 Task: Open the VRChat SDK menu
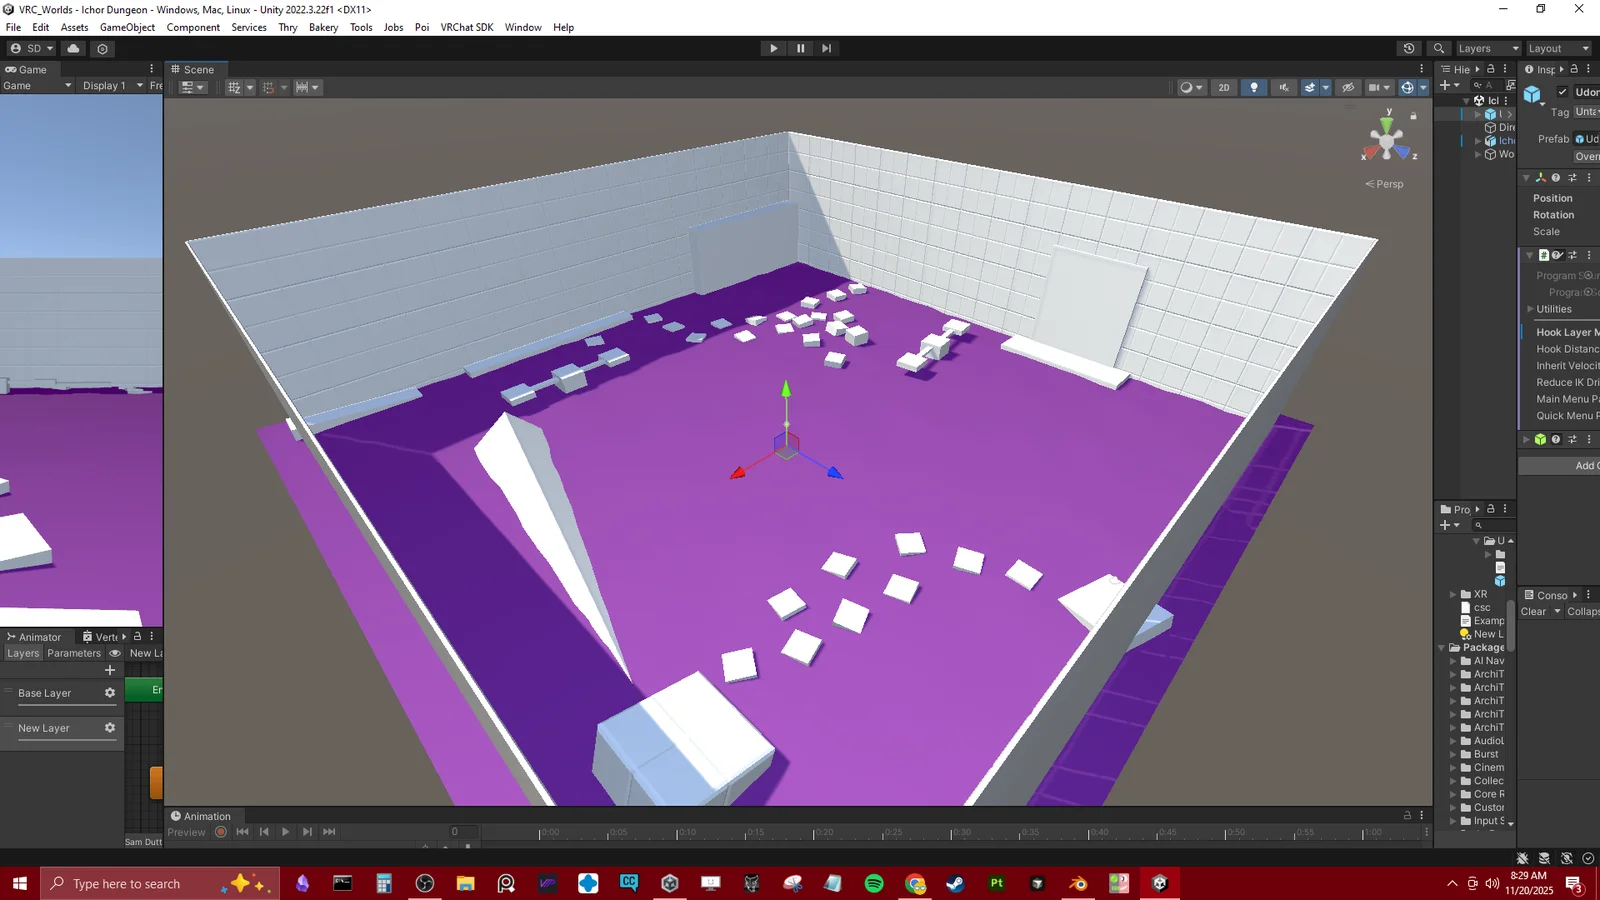point(466,27)
